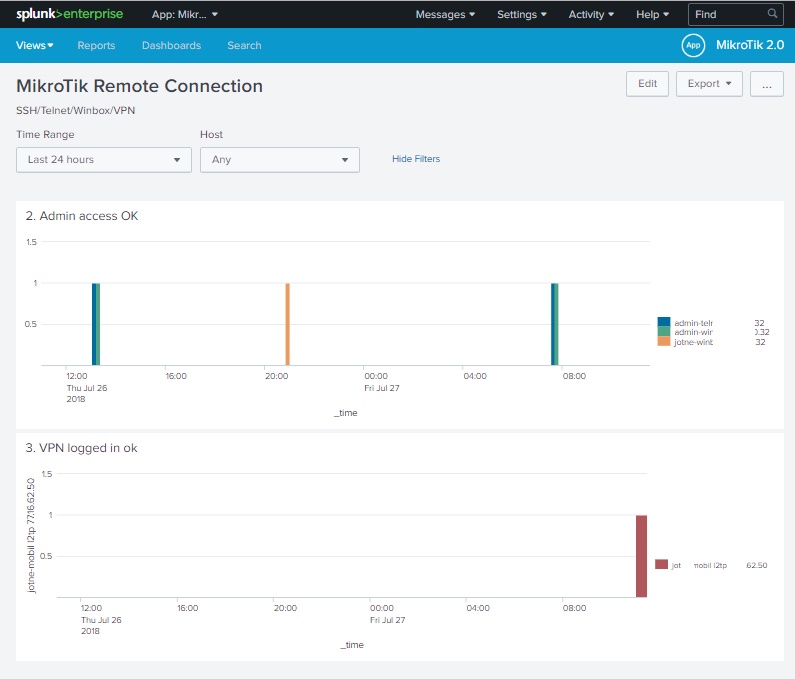Click the search magnifier icon in Find
This screenshot has height=679, width=795.
click(772, 14)
